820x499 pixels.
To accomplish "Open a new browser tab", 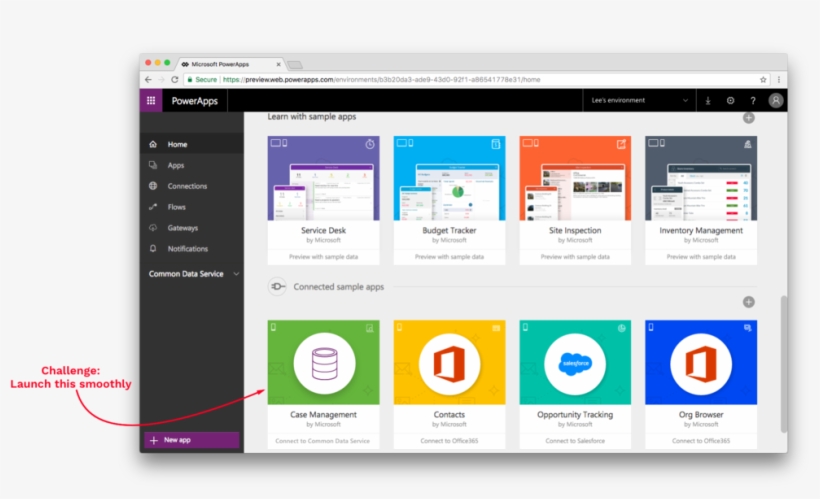I will (295, 65).
